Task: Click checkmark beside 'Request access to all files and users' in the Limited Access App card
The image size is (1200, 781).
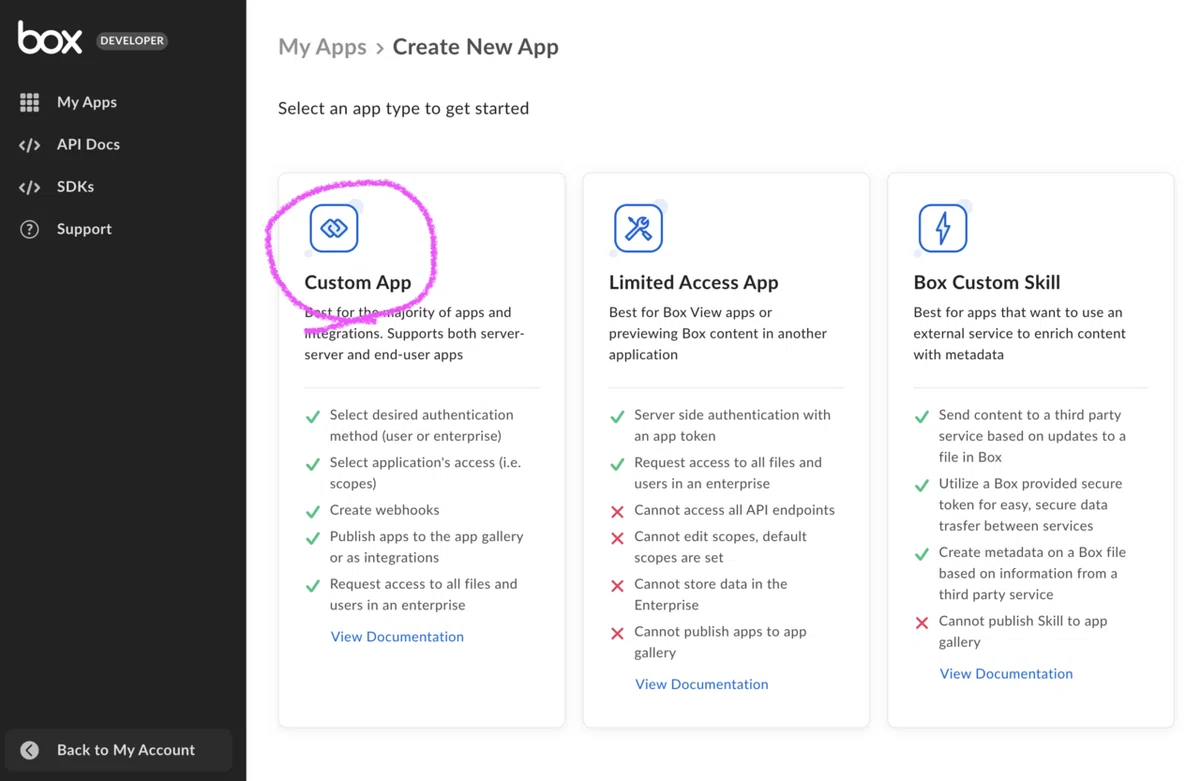Action: coord(617,464)
